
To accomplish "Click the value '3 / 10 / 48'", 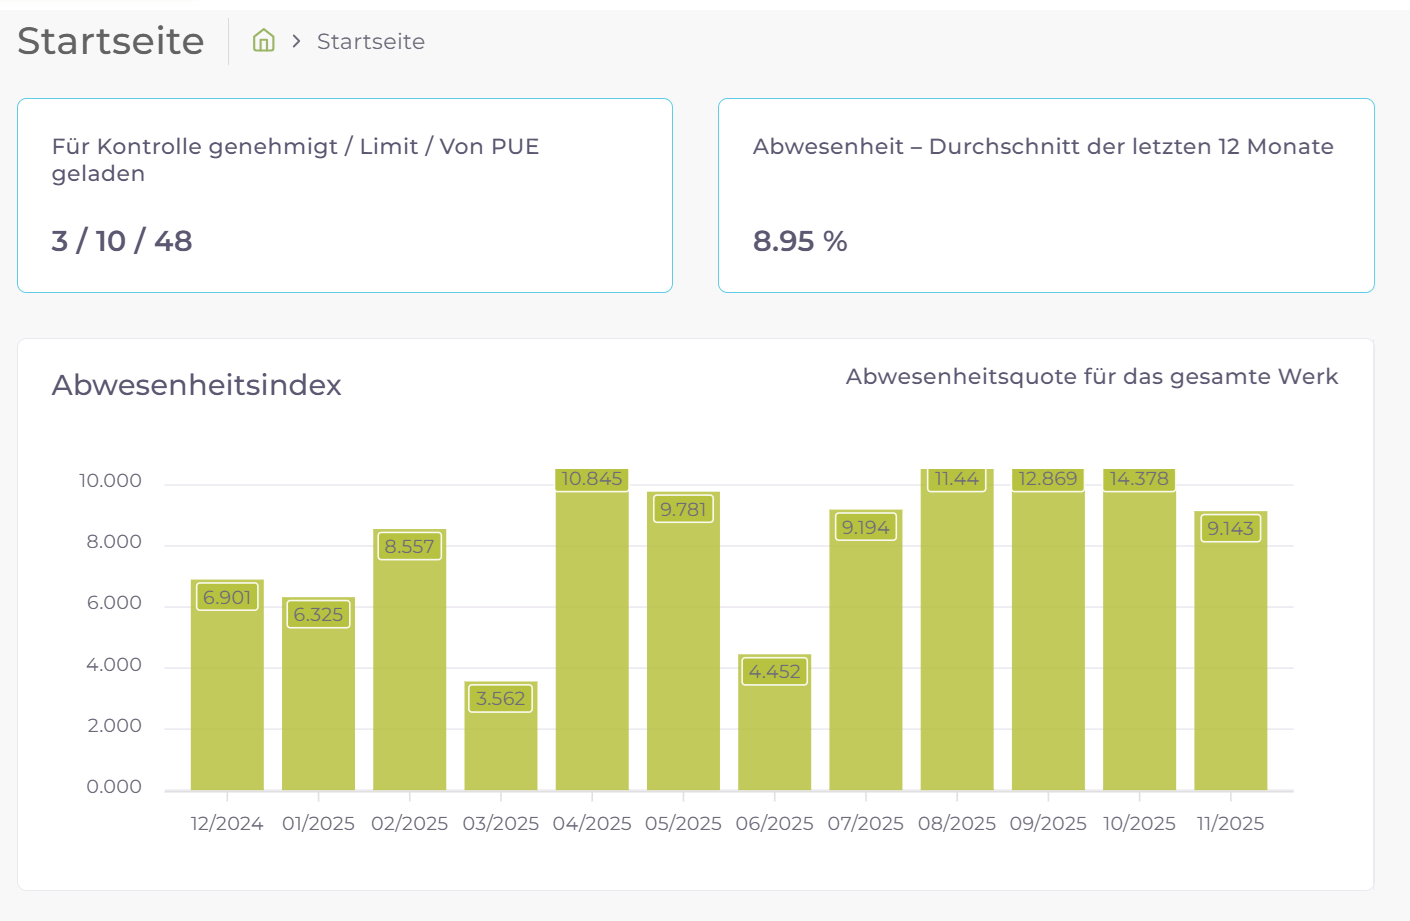I will (x=121, y=241).
